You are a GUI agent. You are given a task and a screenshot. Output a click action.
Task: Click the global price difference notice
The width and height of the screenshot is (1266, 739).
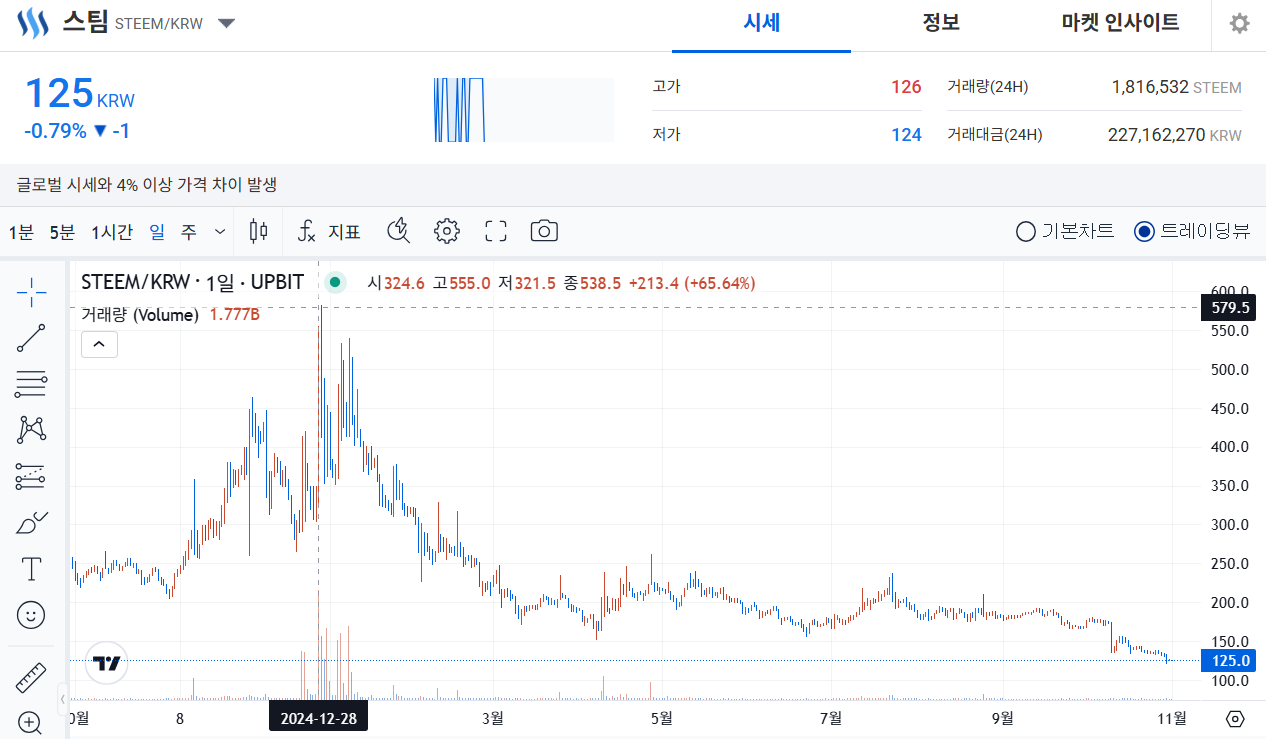pos(146,185)
